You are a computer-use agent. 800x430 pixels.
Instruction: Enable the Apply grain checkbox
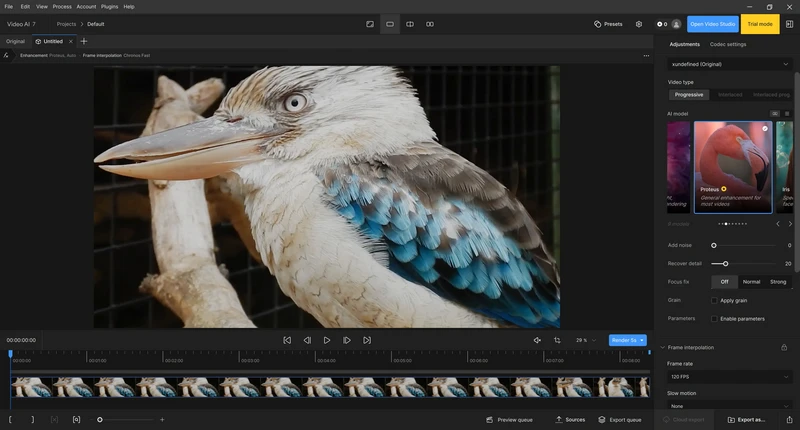point(714,300)
